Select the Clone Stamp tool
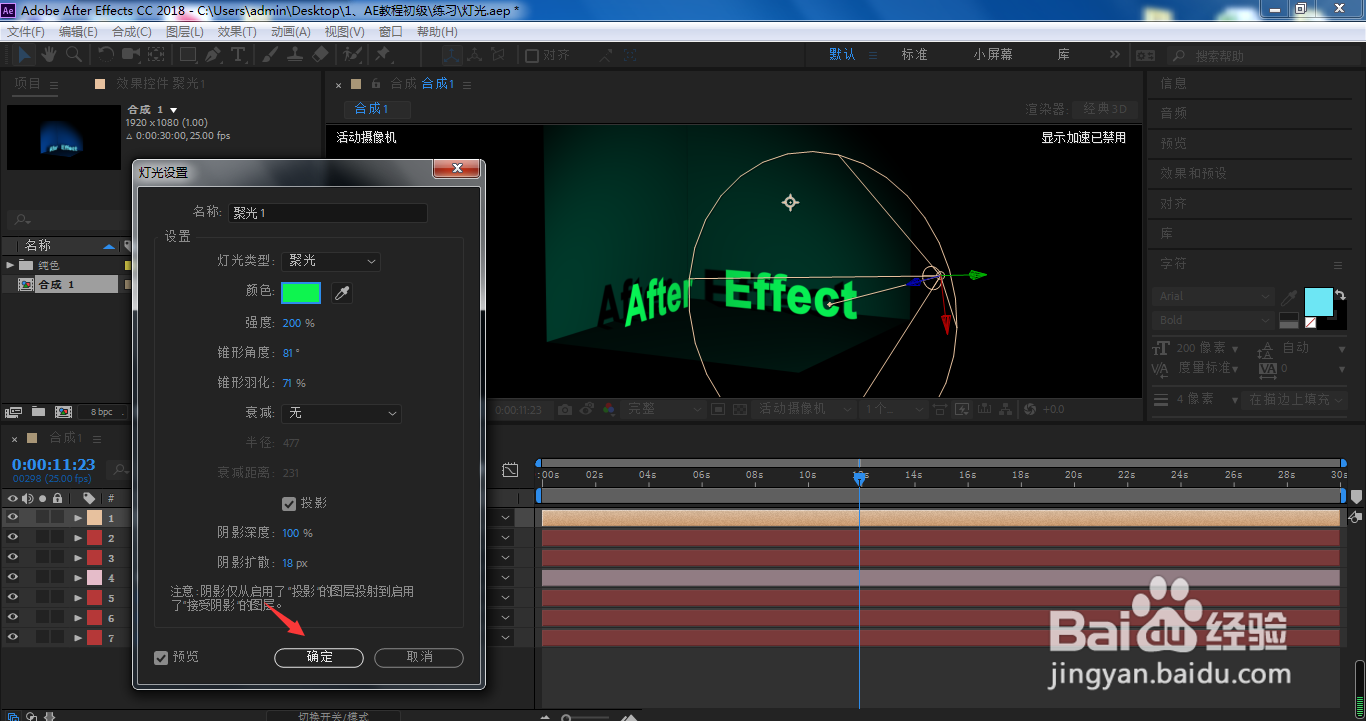Screen dimensions: 1366x721 [x=295, y=54]
